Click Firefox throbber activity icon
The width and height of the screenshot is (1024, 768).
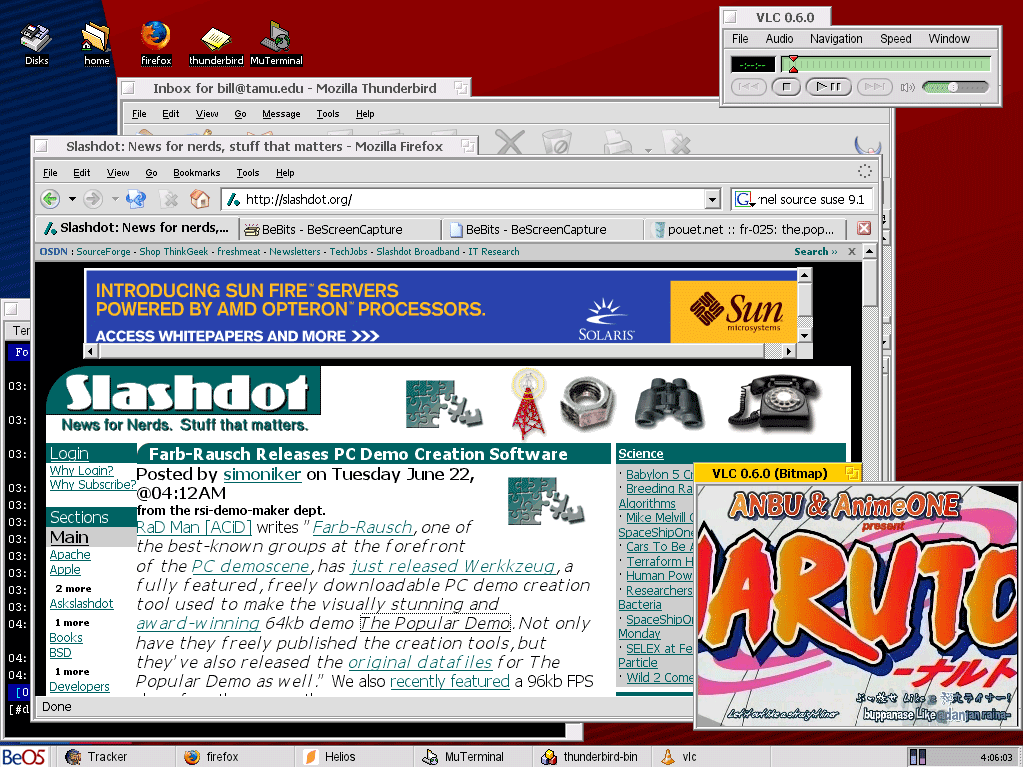pyautogui.click(x=865, y=171)
